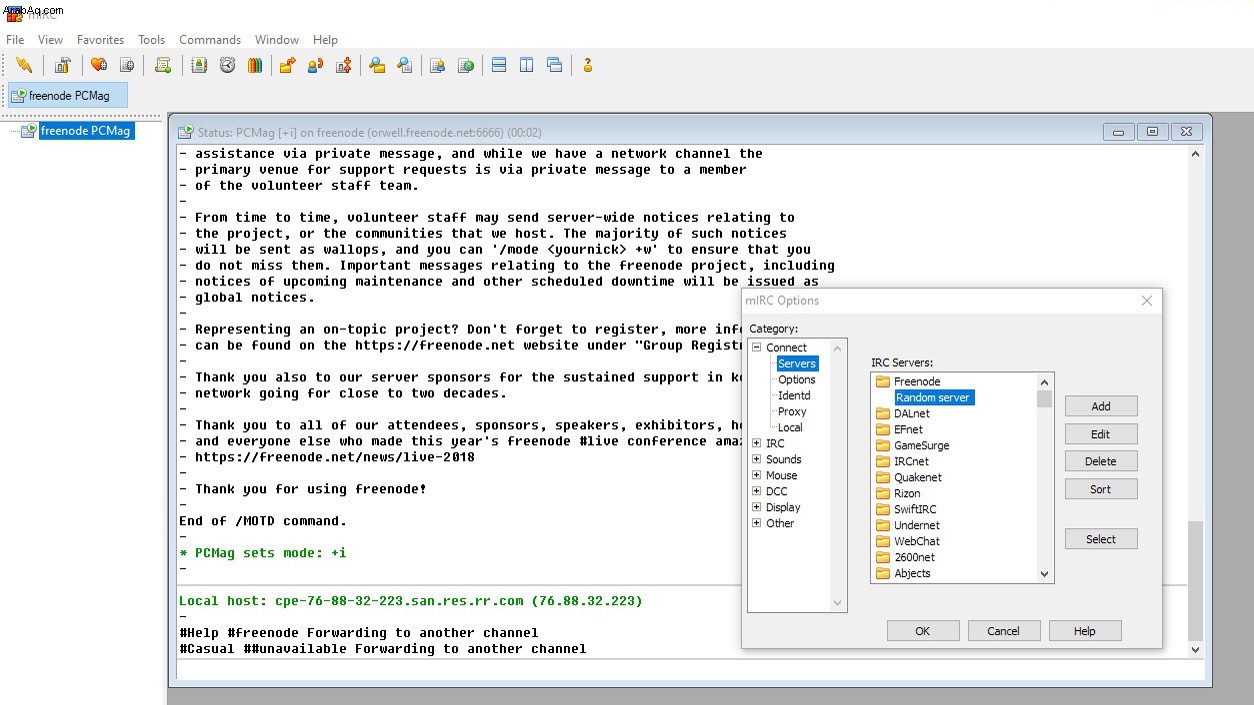Viewport: 1254px width, 705px height.
Task: Click the DALnet folder icon
Action: (x=883, y=414)
